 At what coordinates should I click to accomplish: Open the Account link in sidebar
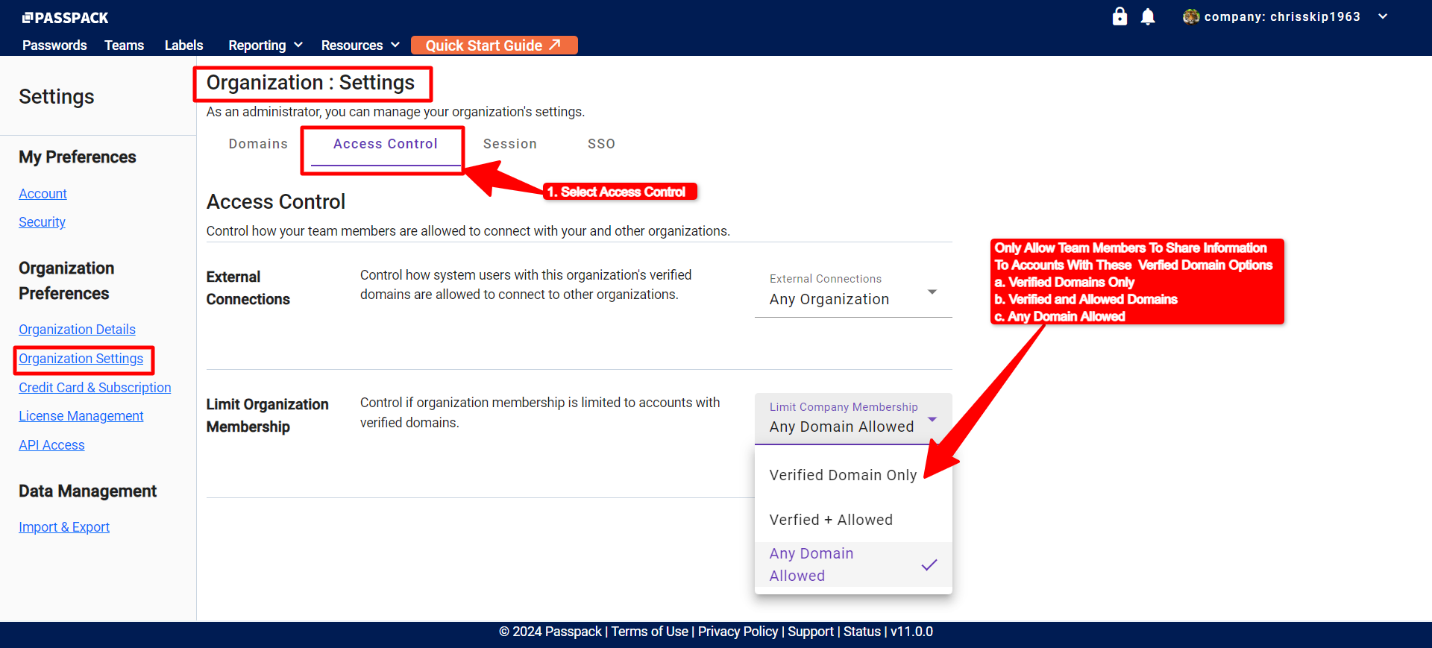point(43,194)
